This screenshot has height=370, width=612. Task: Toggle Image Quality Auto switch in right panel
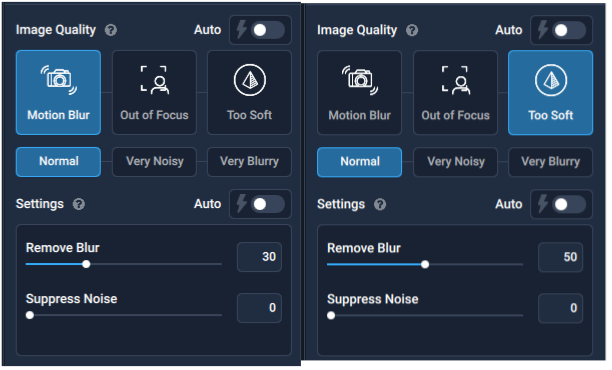click(x=569, y=30)
